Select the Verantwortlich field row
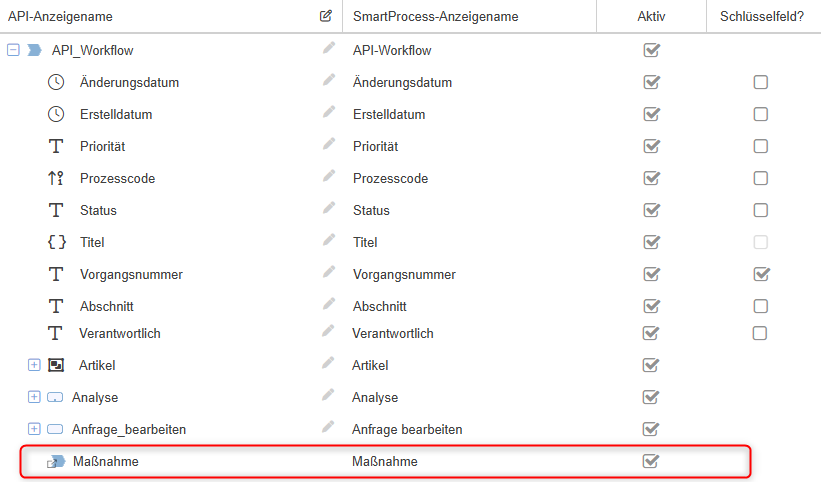The height and width of the screenshot is (482, 821). pyautogui.click(x=120, y=333)
